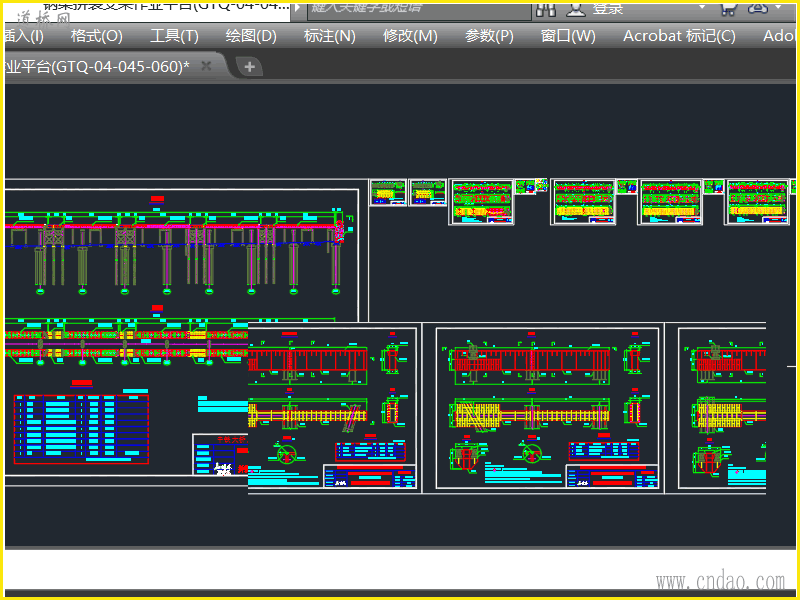800x600 pixels.
Task: Expand the arrow left of search field
Action: (x=297, y=8)
